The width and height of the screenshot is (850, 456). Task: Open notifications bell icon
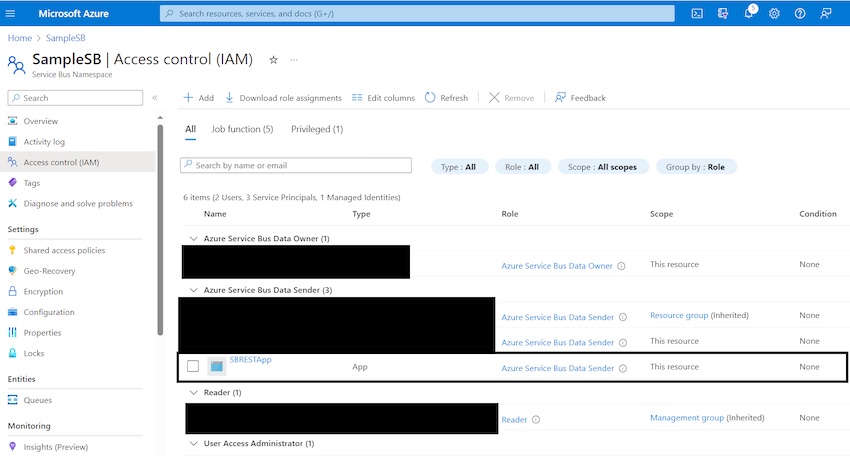749,14
